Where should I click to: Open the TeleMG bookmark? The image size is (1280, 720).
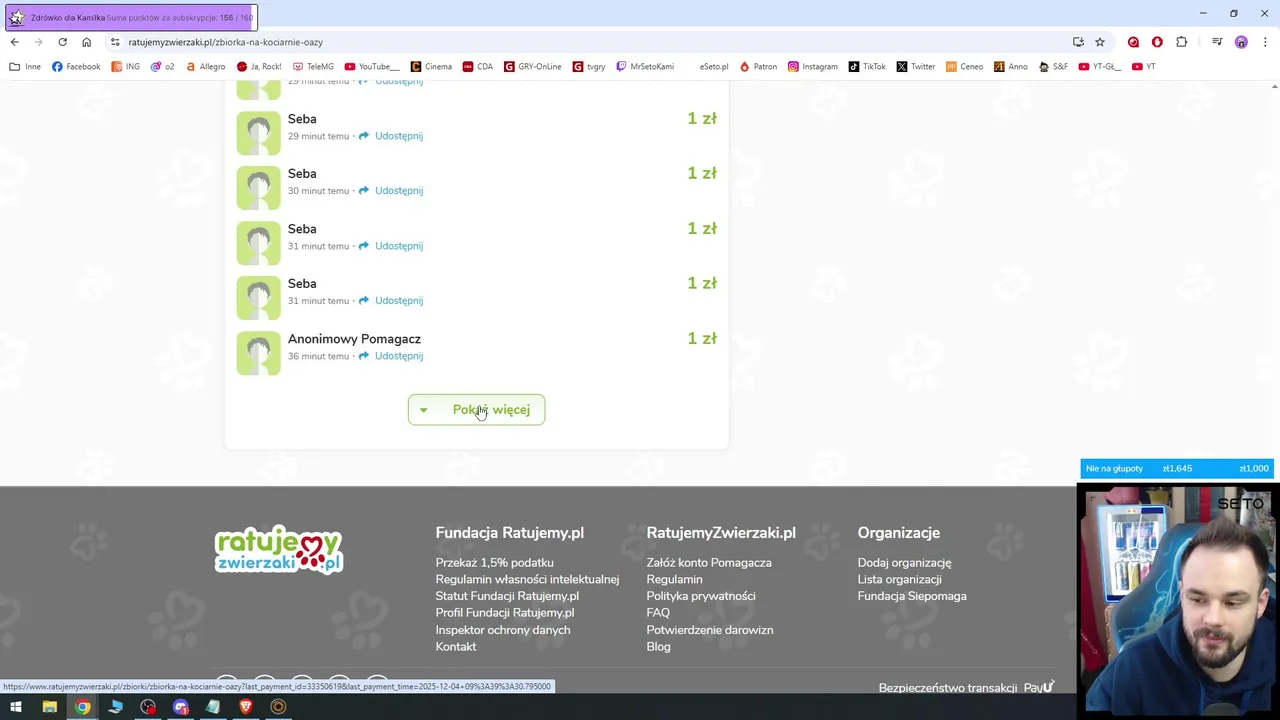pyautogui.click(x=313, y=67)
